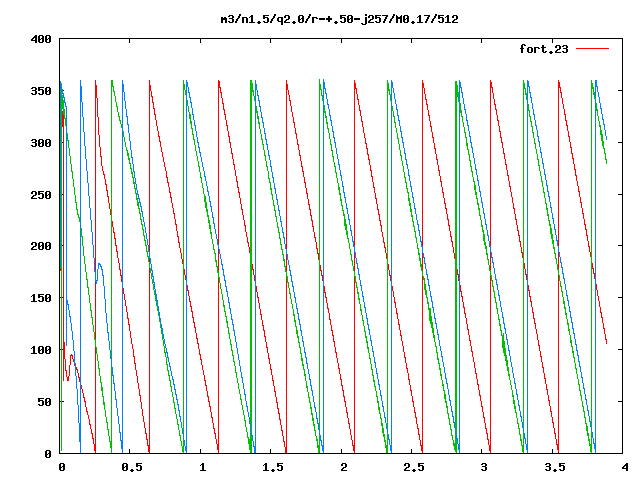Click the y-axis label 100
Image resolution: width=640 pixels, height=480 pixels.
point(41,350)
